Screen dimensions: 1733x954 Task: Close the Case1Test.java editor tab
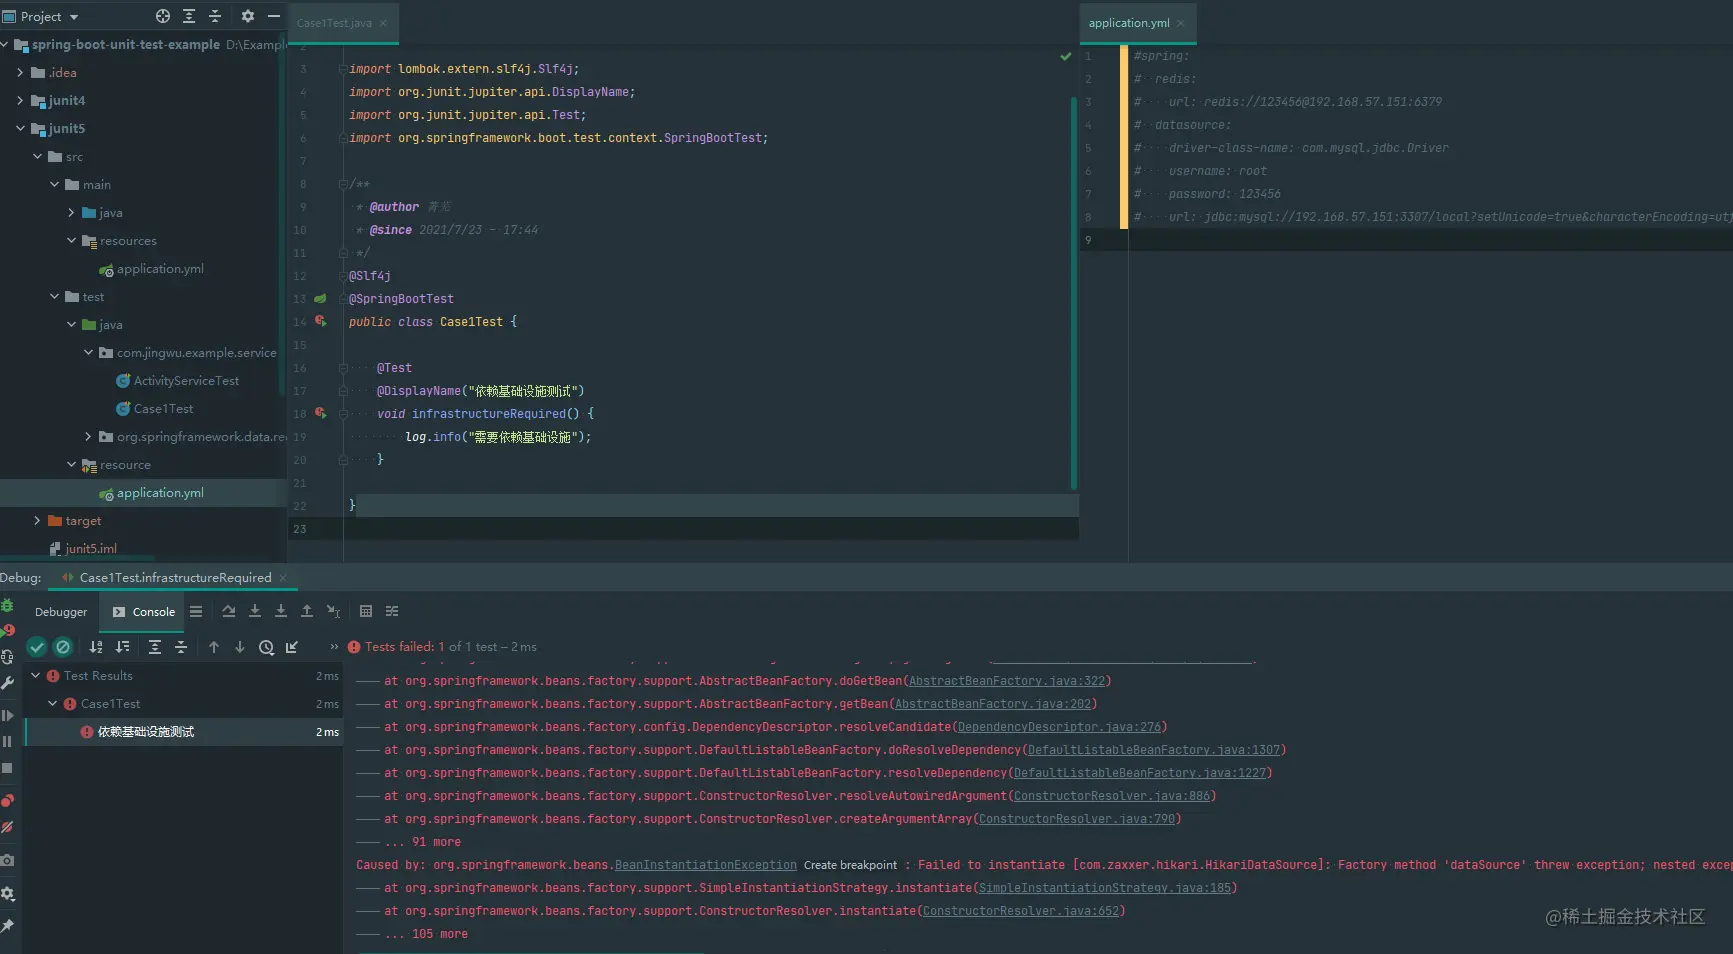383,23
